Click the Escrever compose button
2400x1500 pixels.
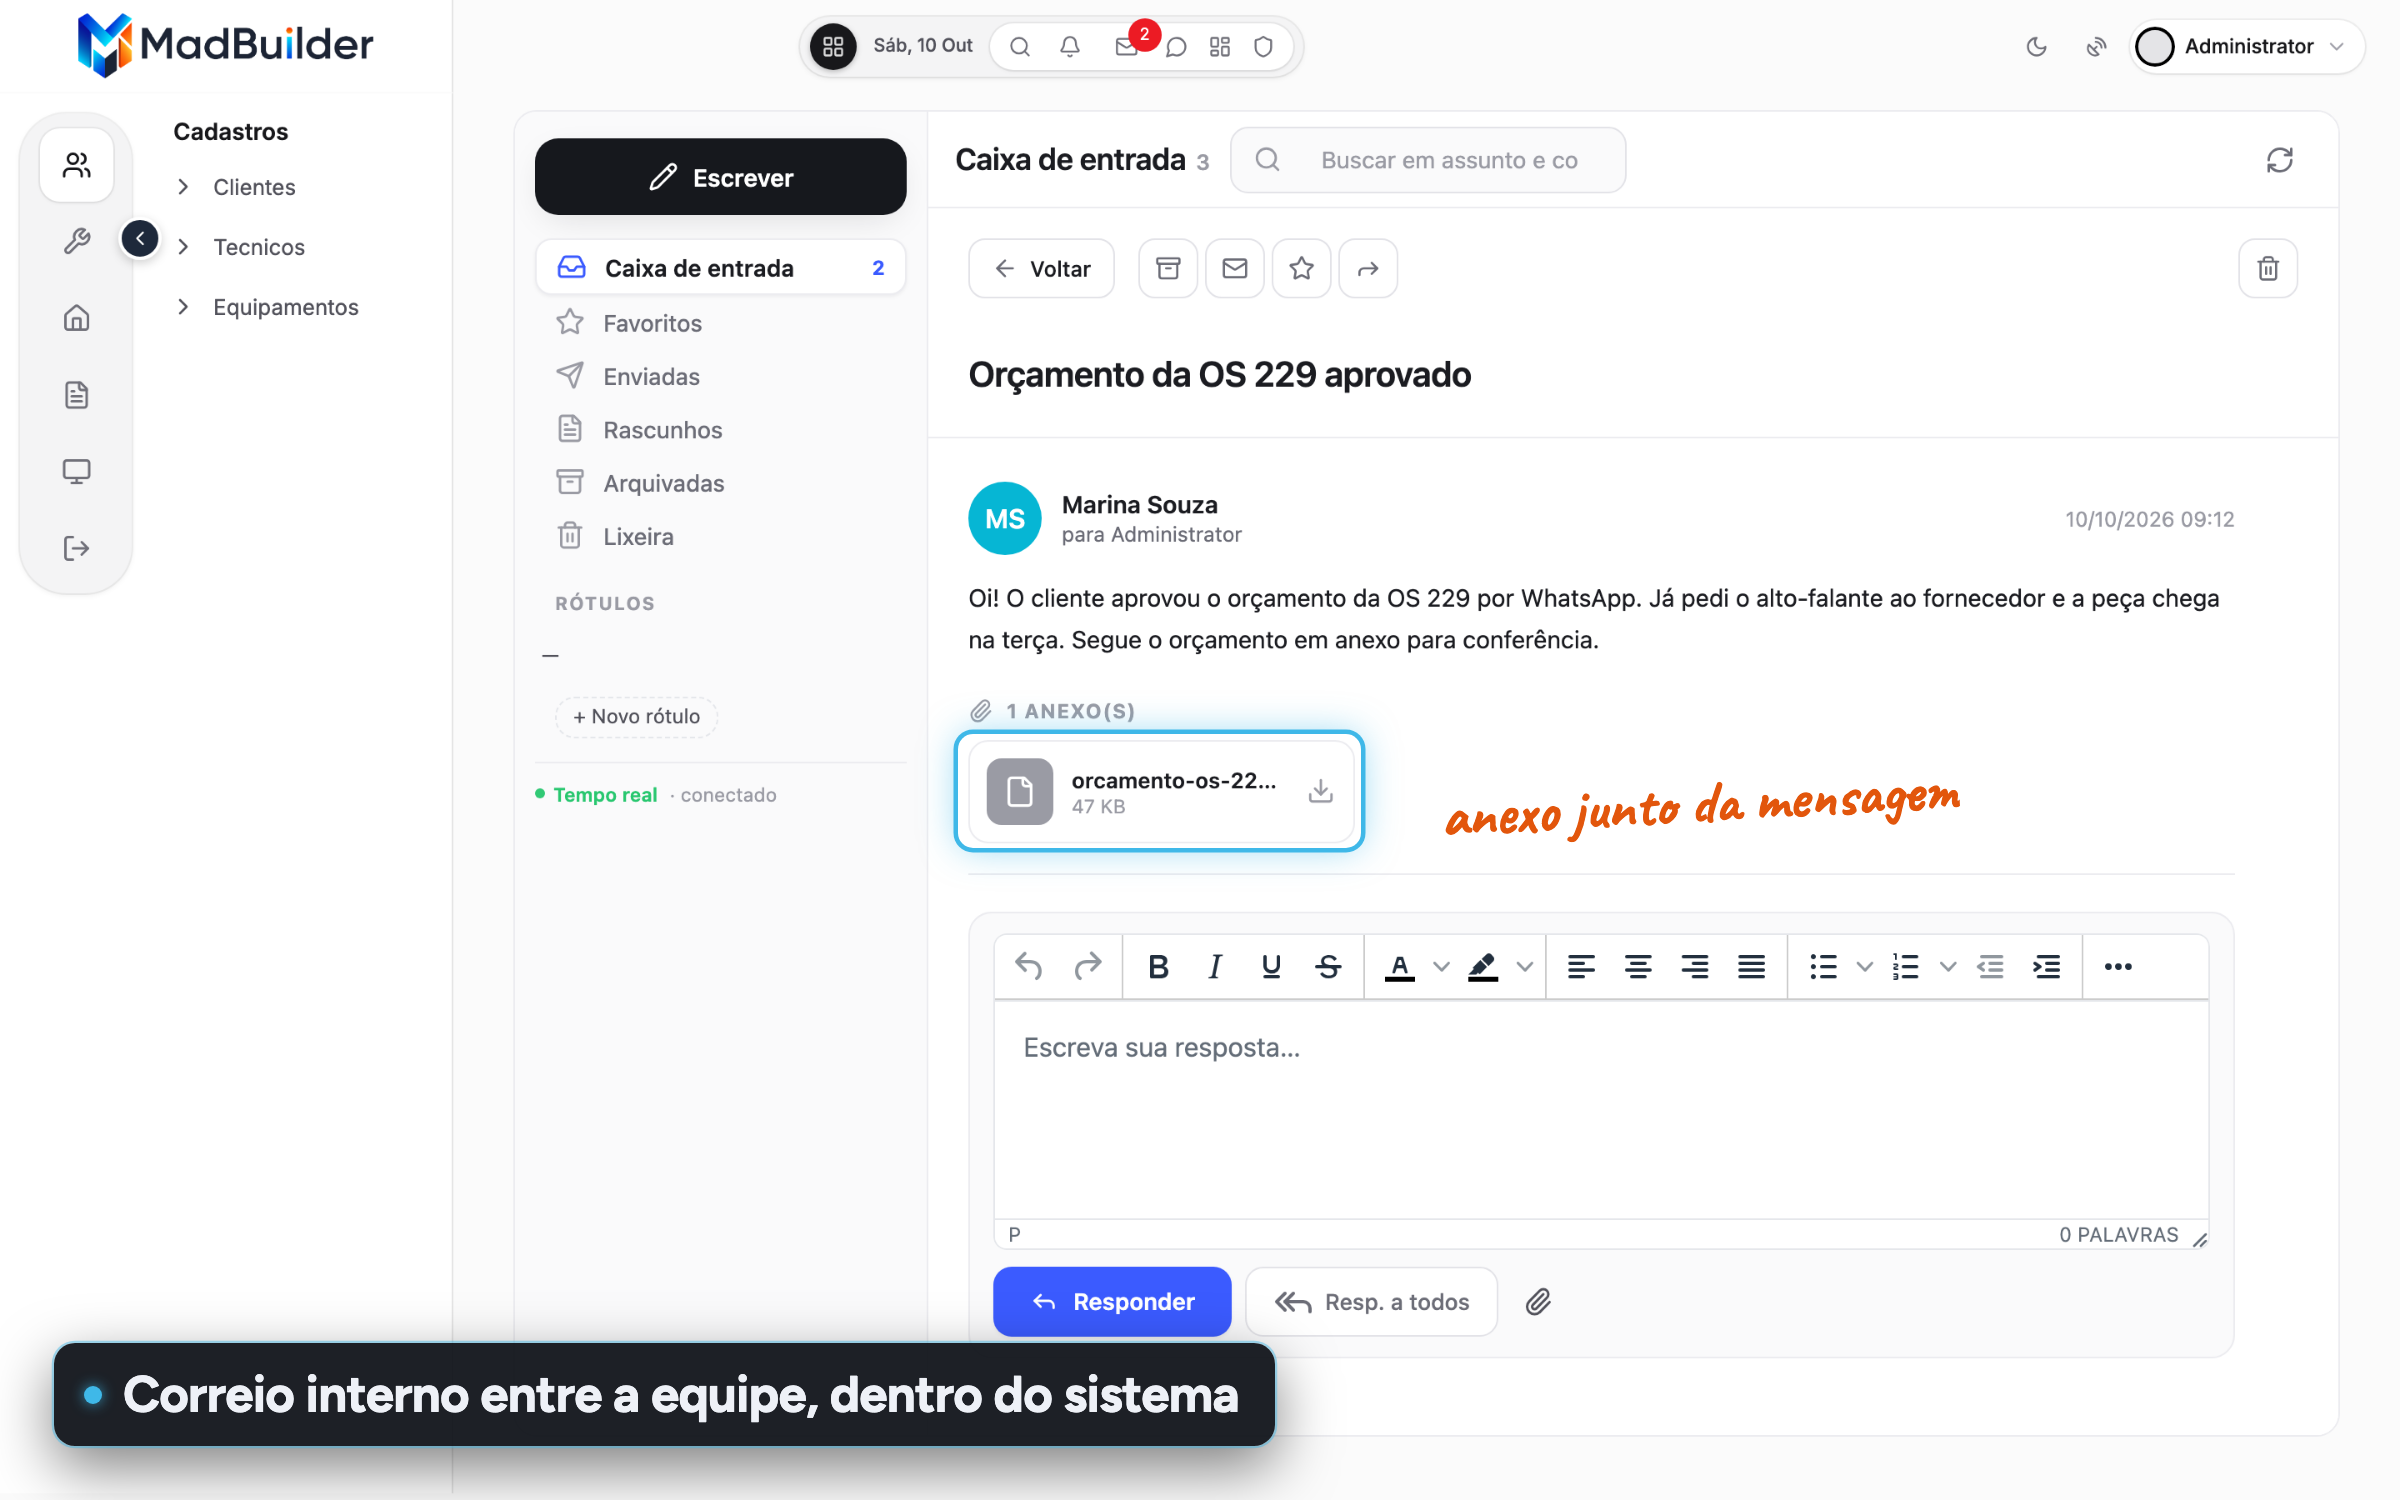pyautogui.click(x=720, y=177)
